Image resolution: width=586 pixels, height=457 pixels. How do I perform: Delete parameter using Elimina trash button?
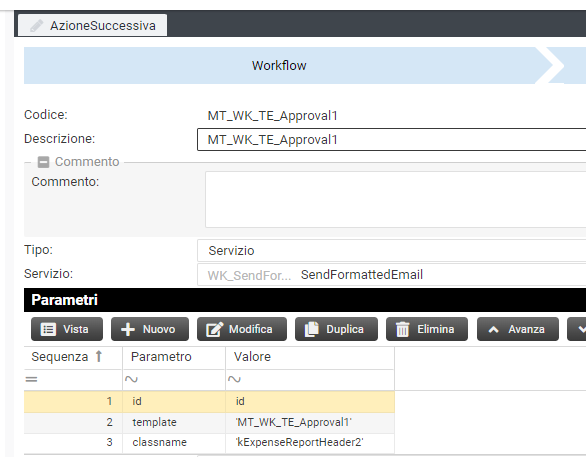coord(426,329)
